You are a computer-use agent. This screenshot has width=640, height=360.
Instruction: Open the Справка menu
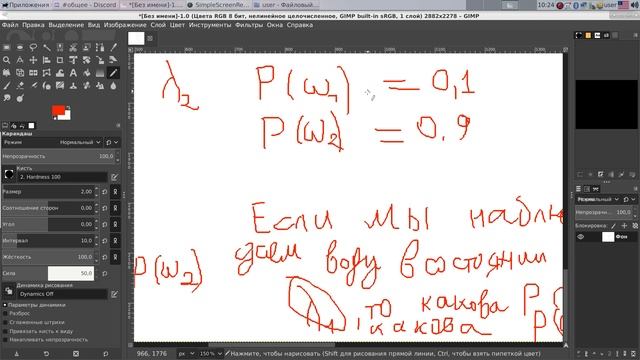click(x=300, y=25)
